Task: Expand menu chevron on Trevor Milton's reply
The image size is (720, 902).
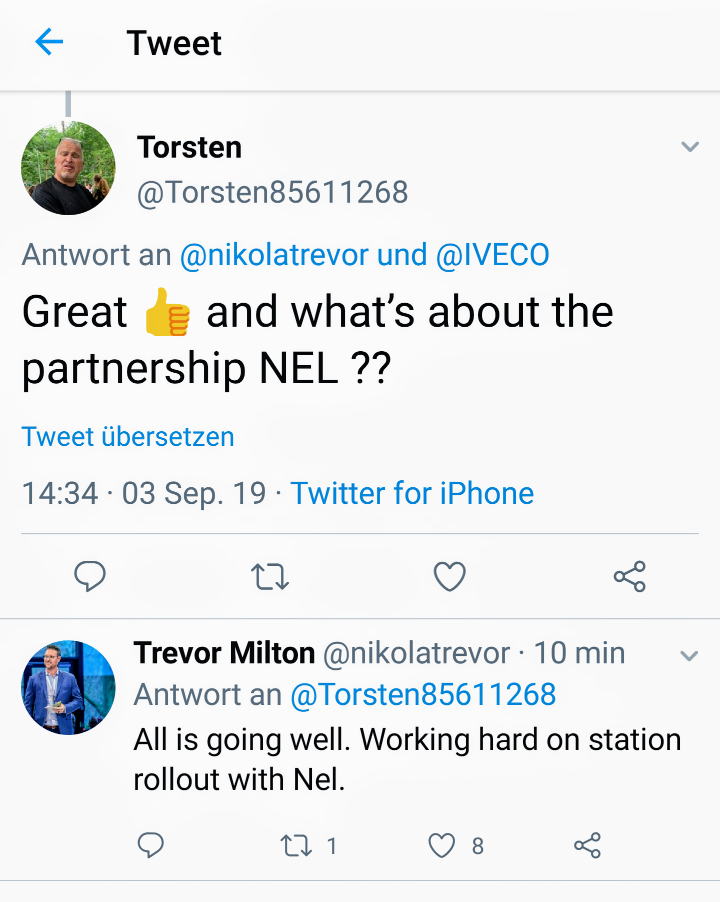Action: tap(689, 657)
